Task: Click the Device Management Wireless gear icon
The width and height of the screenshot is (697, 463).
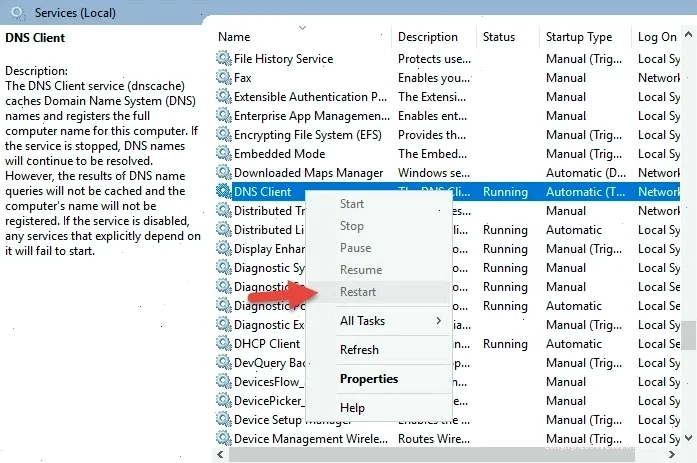Action: [x=224, y=439]
